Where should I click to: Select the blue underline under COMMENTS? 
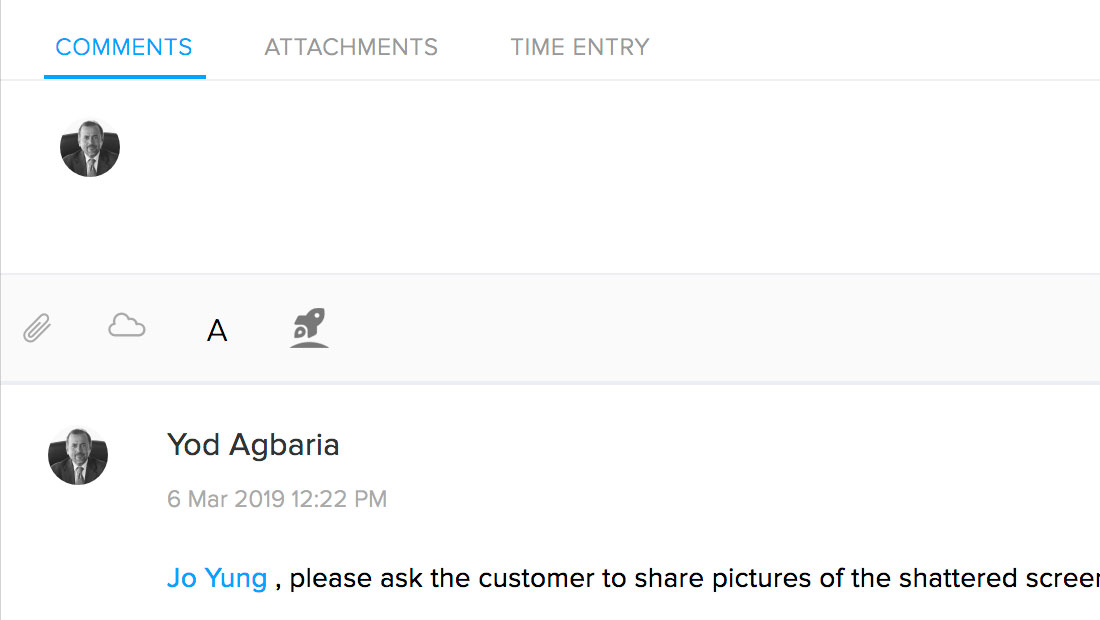125,76
